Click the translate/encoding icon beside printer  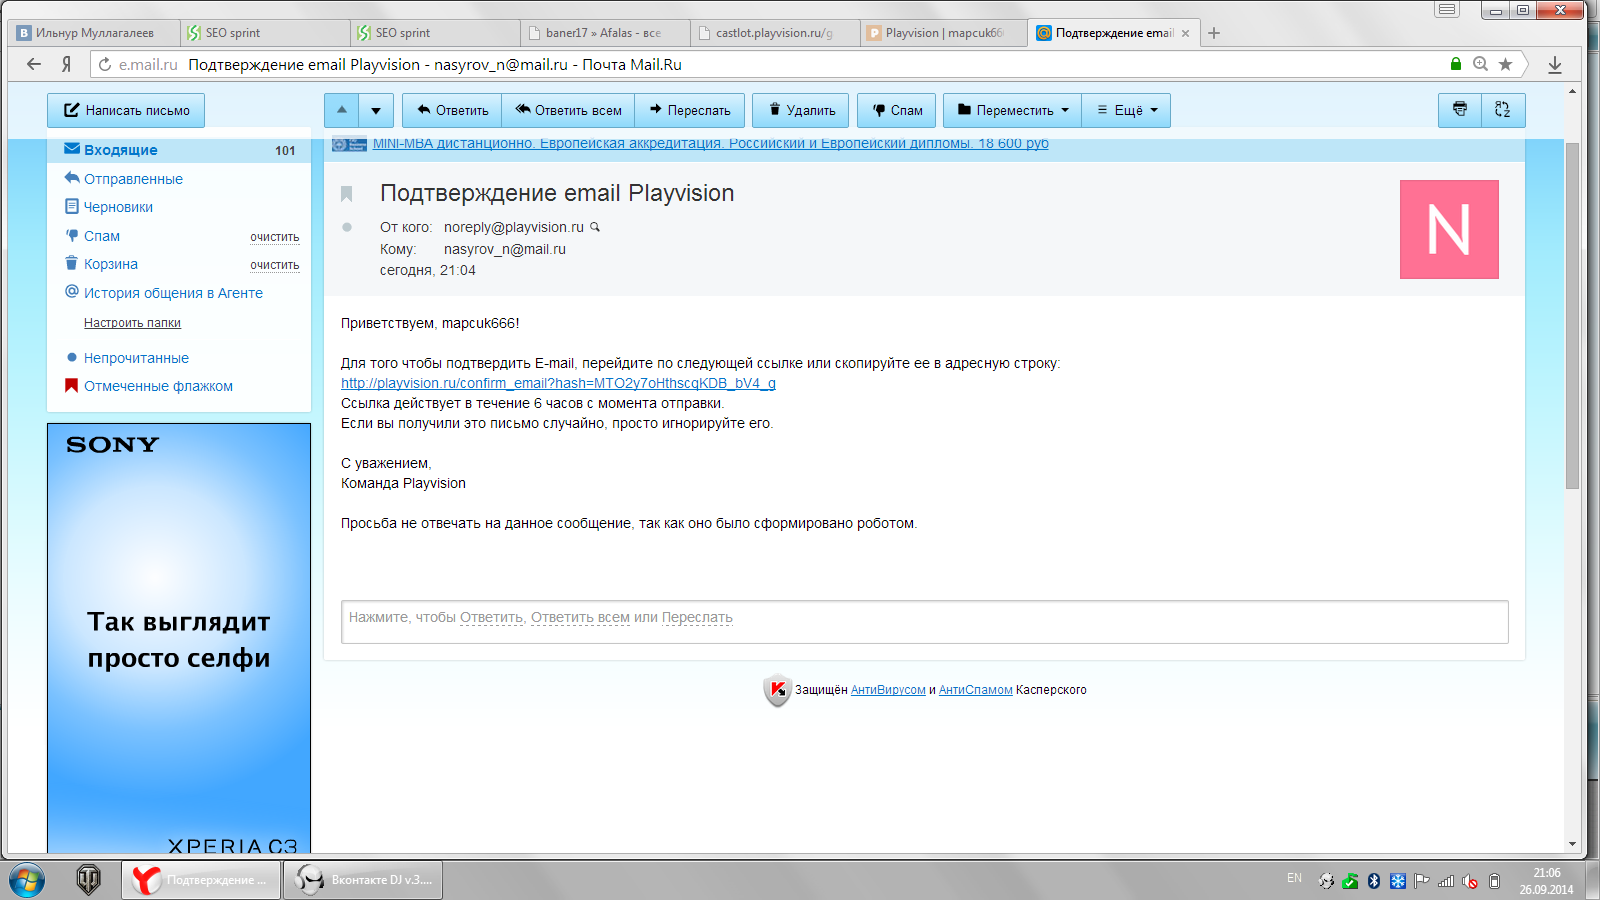tap(1503, 110)
